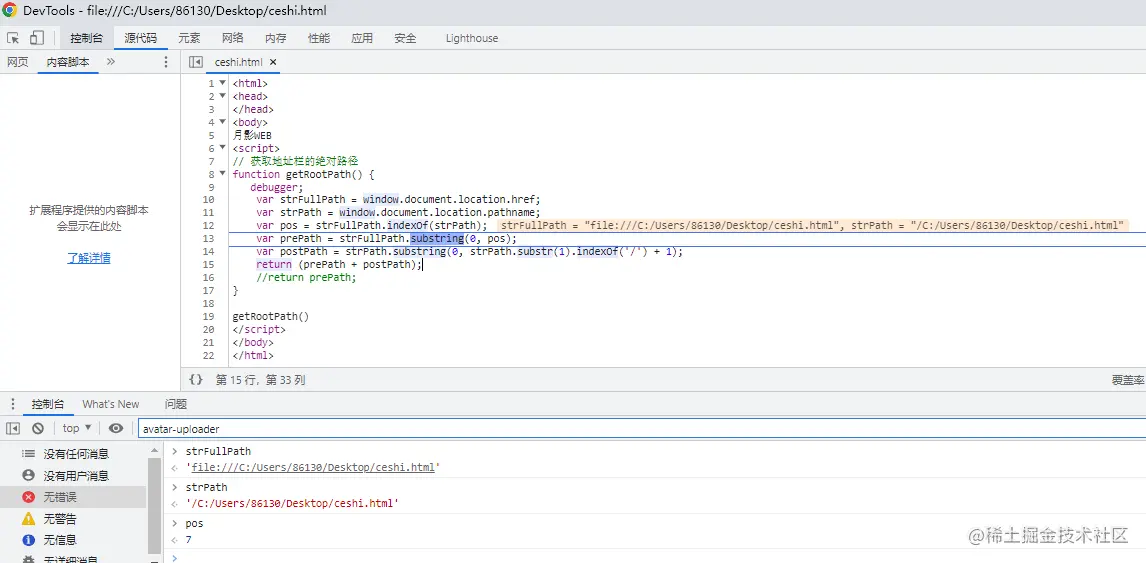Screen dimensions: 1146x563
Task: Click the empty console prompt line
Action: [x=655, y=557]
